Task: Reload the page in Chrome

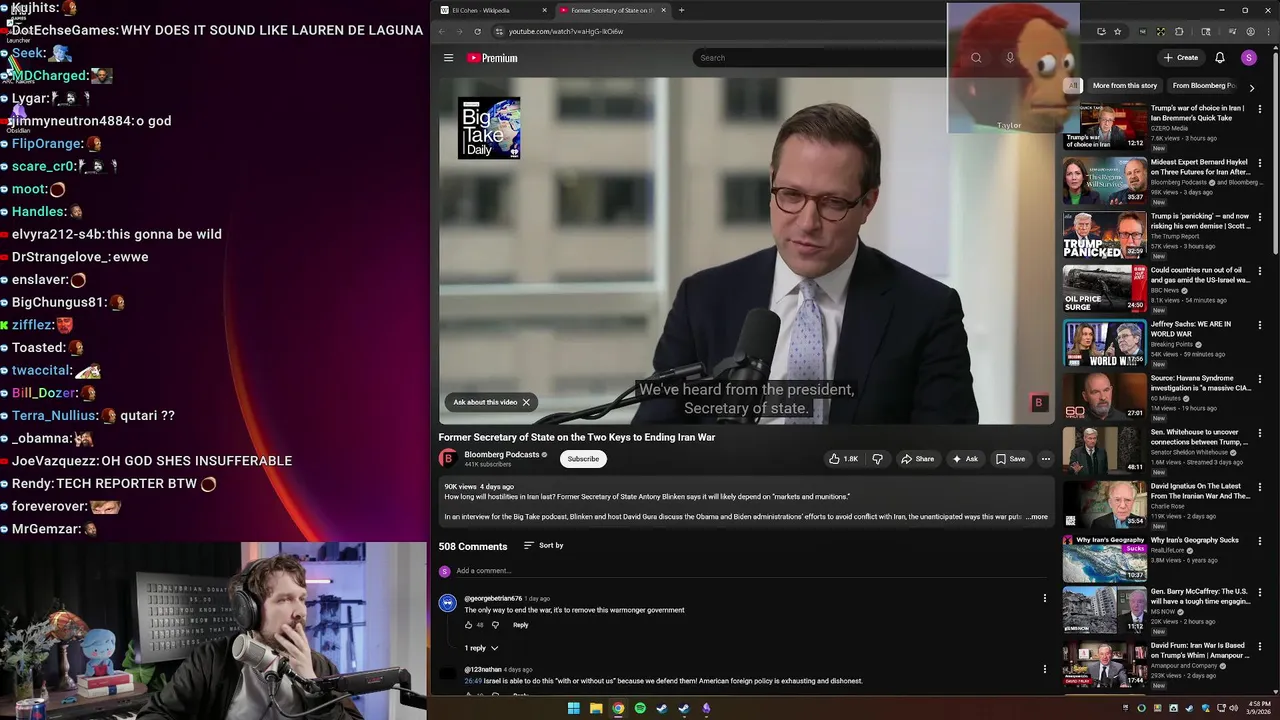Action: 477,31
